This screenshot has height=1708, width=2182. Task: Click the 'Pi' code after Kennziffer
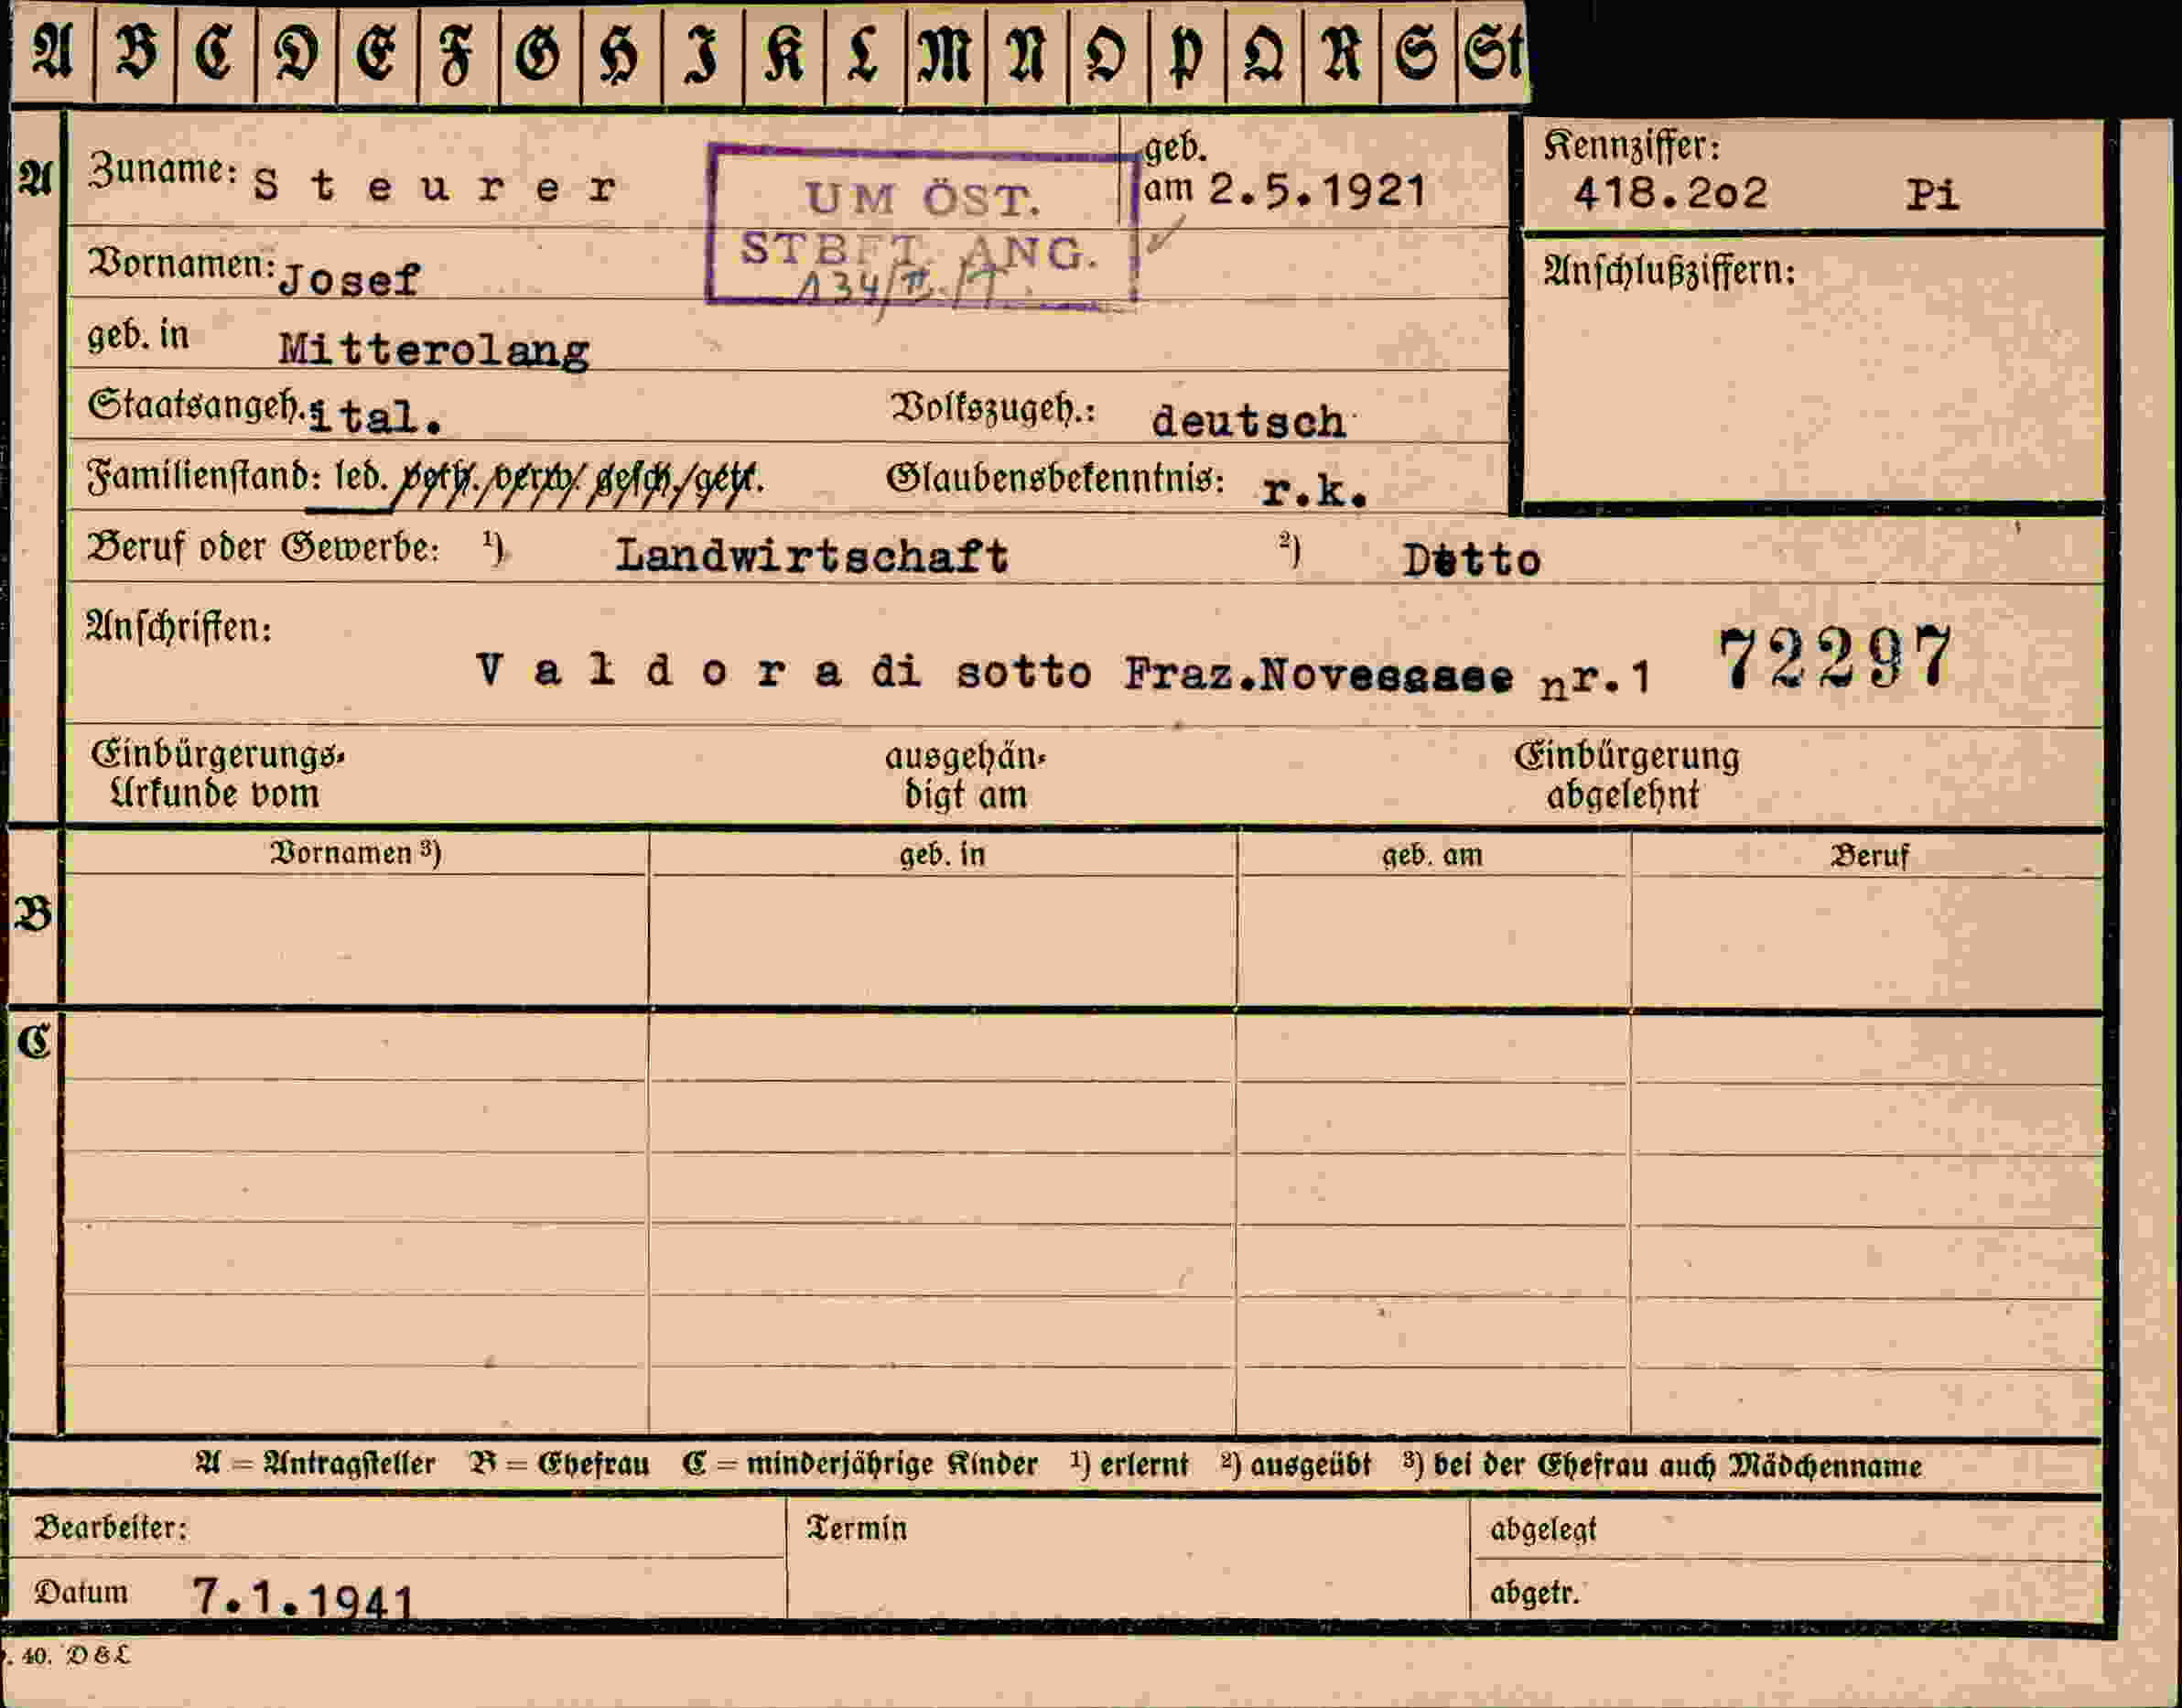pos(1932,194)
